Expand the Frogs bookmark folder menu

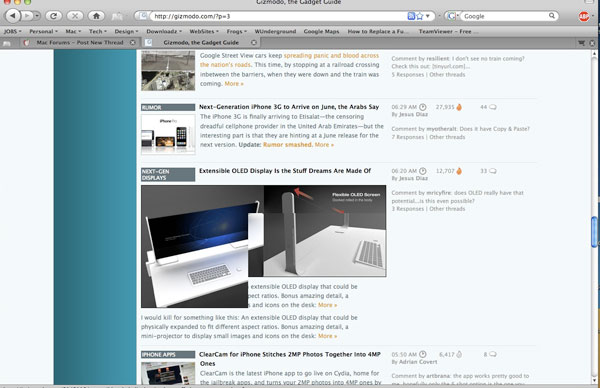(236, 31)
